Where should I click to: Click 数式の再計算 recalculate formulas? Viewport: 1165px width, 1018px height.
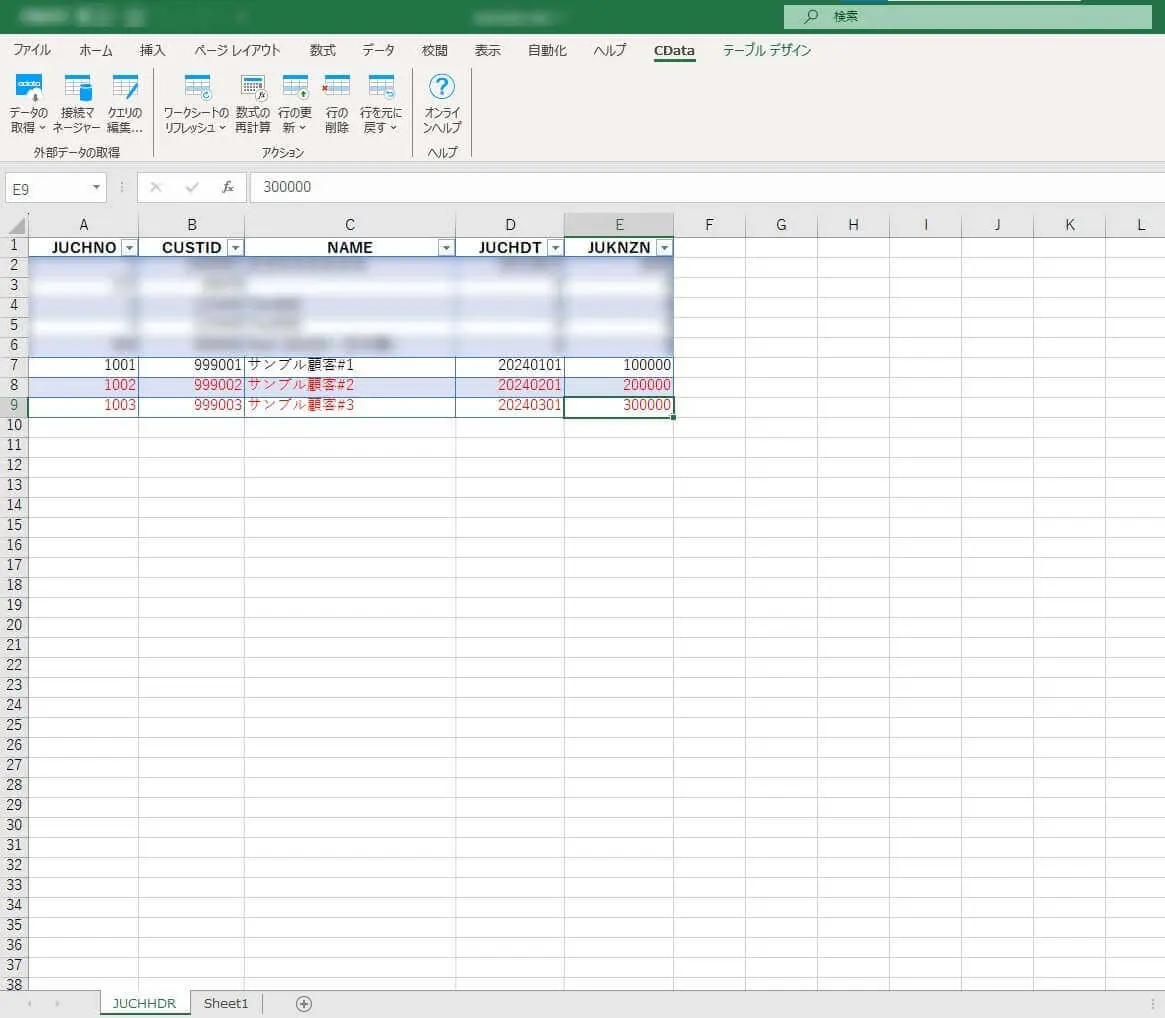click(x=253, y=103)
